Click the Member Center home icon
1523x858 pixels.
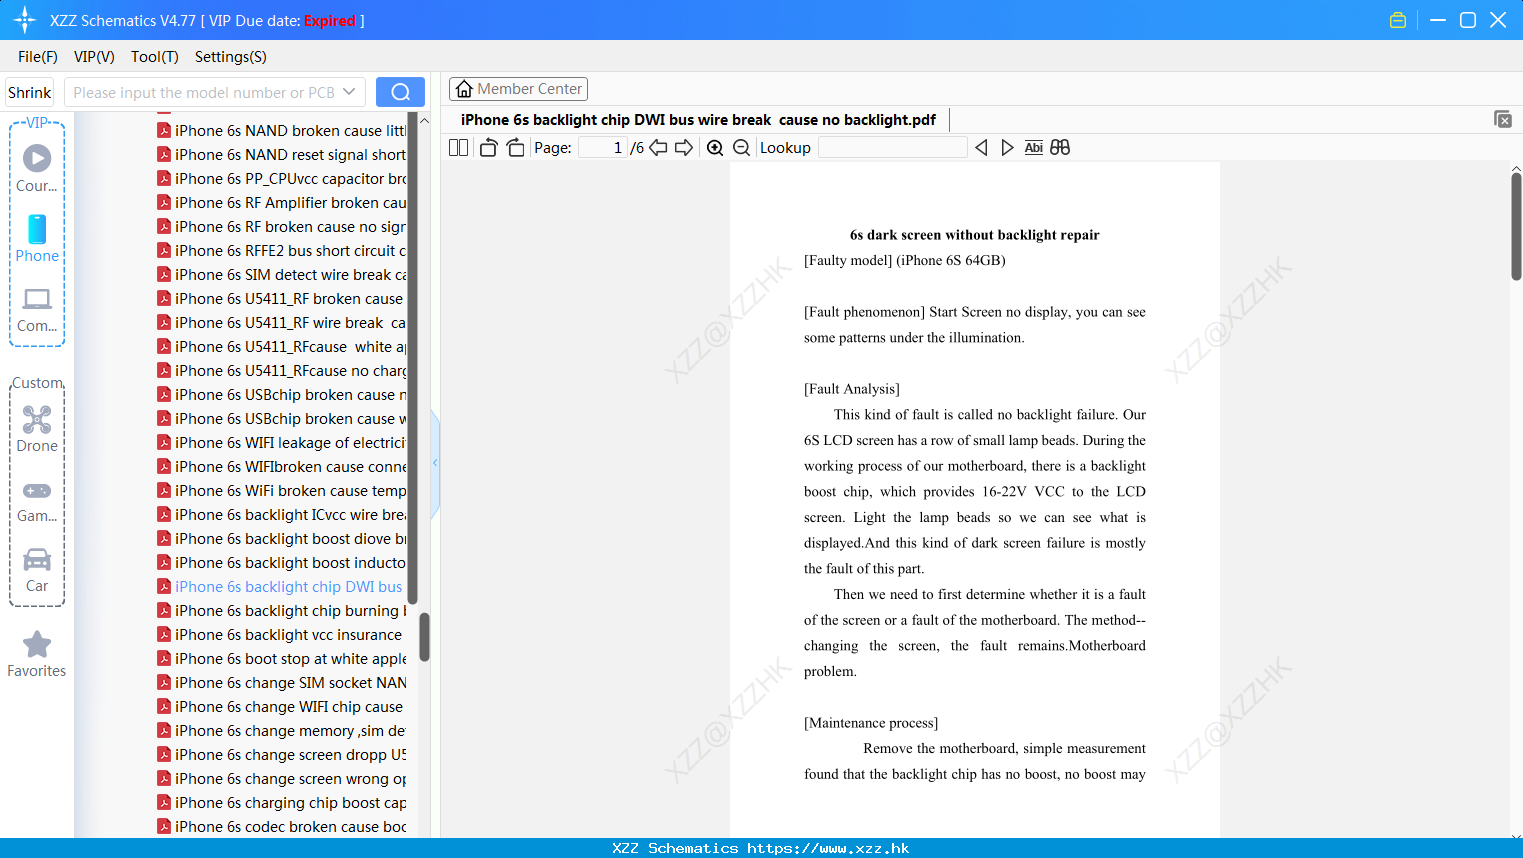click(x=464, y=89)
